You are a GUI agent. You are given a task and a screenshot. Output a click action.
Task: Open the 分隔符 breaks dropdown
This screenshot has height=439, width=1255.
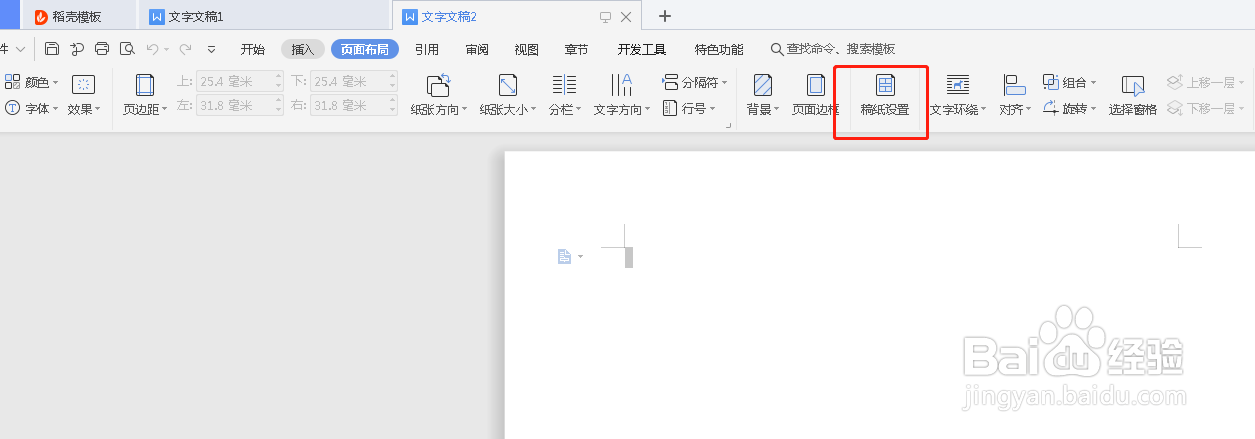coord(696,83)
